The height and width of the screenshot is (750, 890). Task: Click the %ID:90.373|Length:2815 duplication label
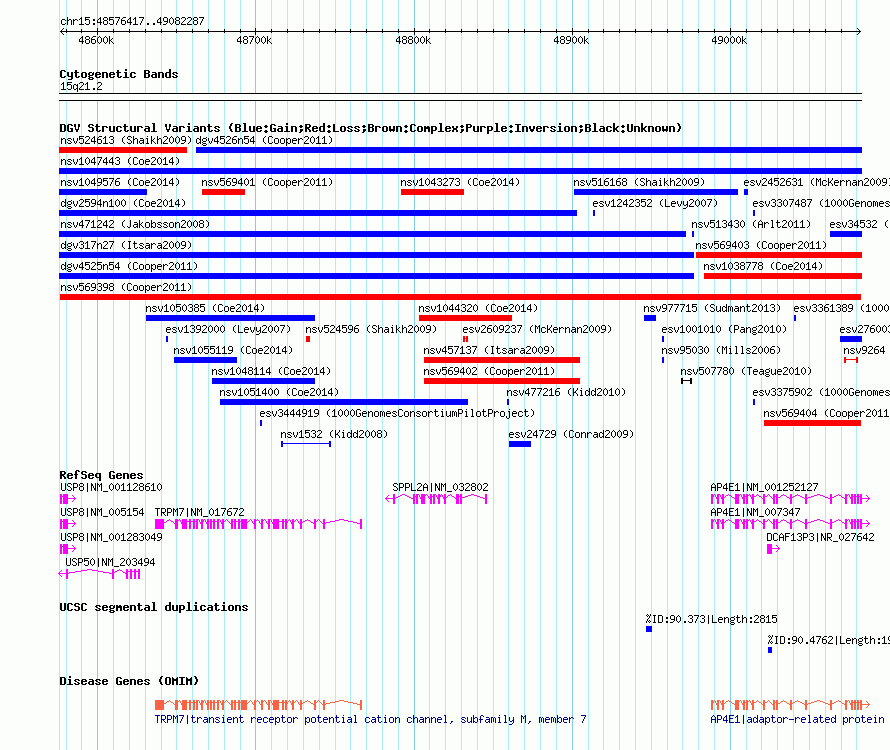pos(711,619)
